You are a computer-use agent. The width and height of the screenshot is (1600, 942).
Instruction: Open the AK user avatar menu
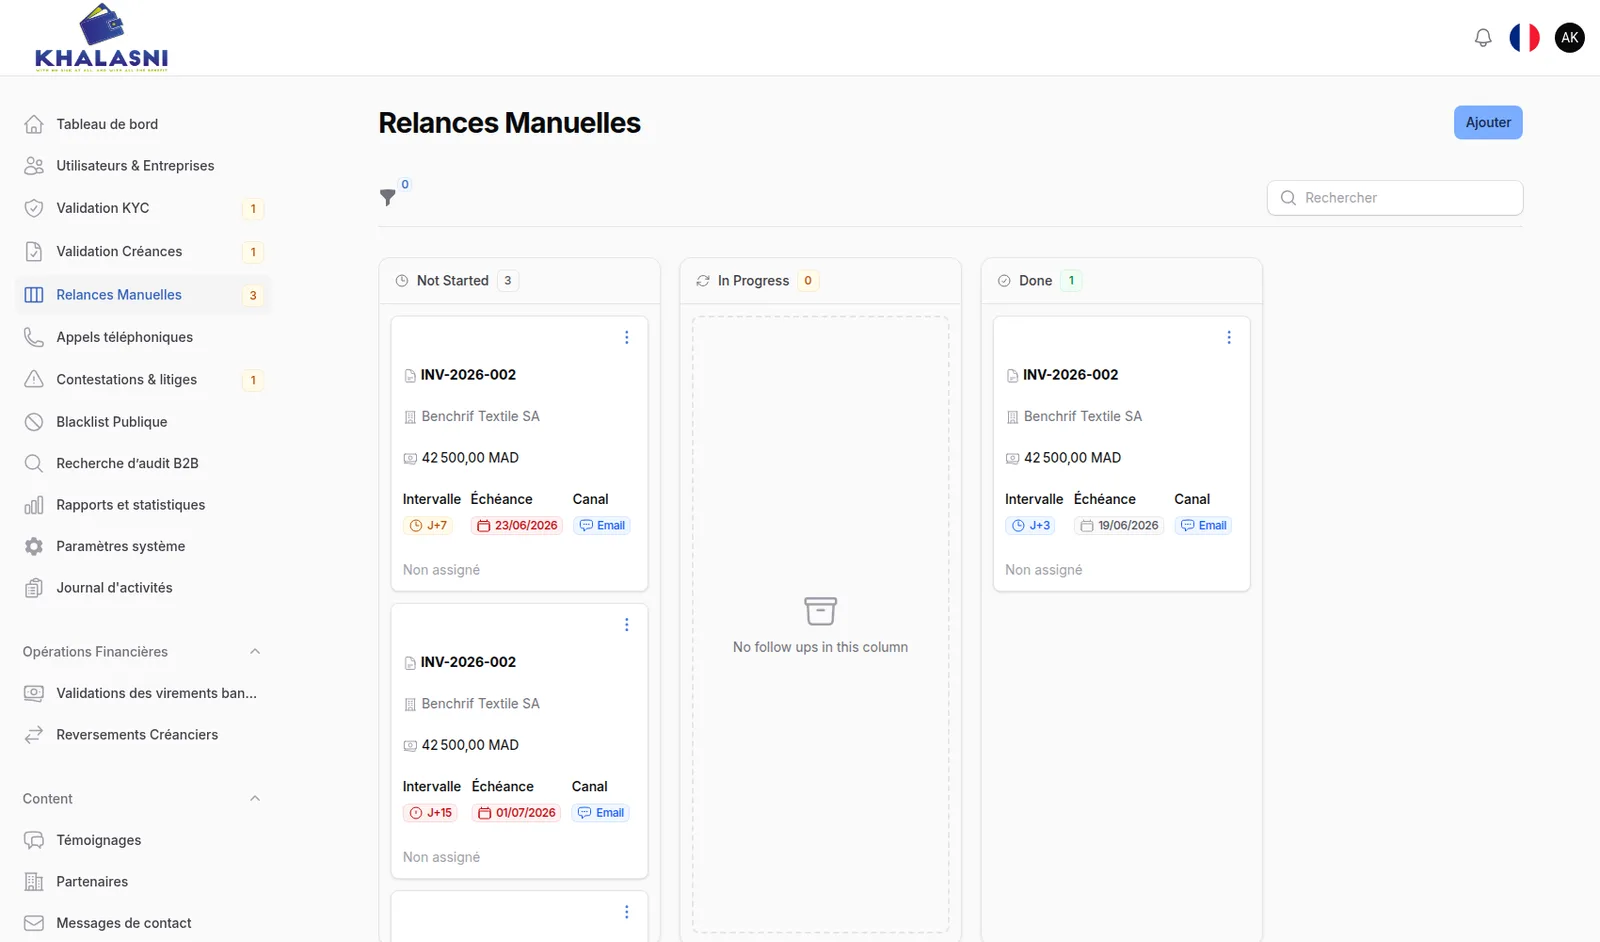[x=1570, y=38]
